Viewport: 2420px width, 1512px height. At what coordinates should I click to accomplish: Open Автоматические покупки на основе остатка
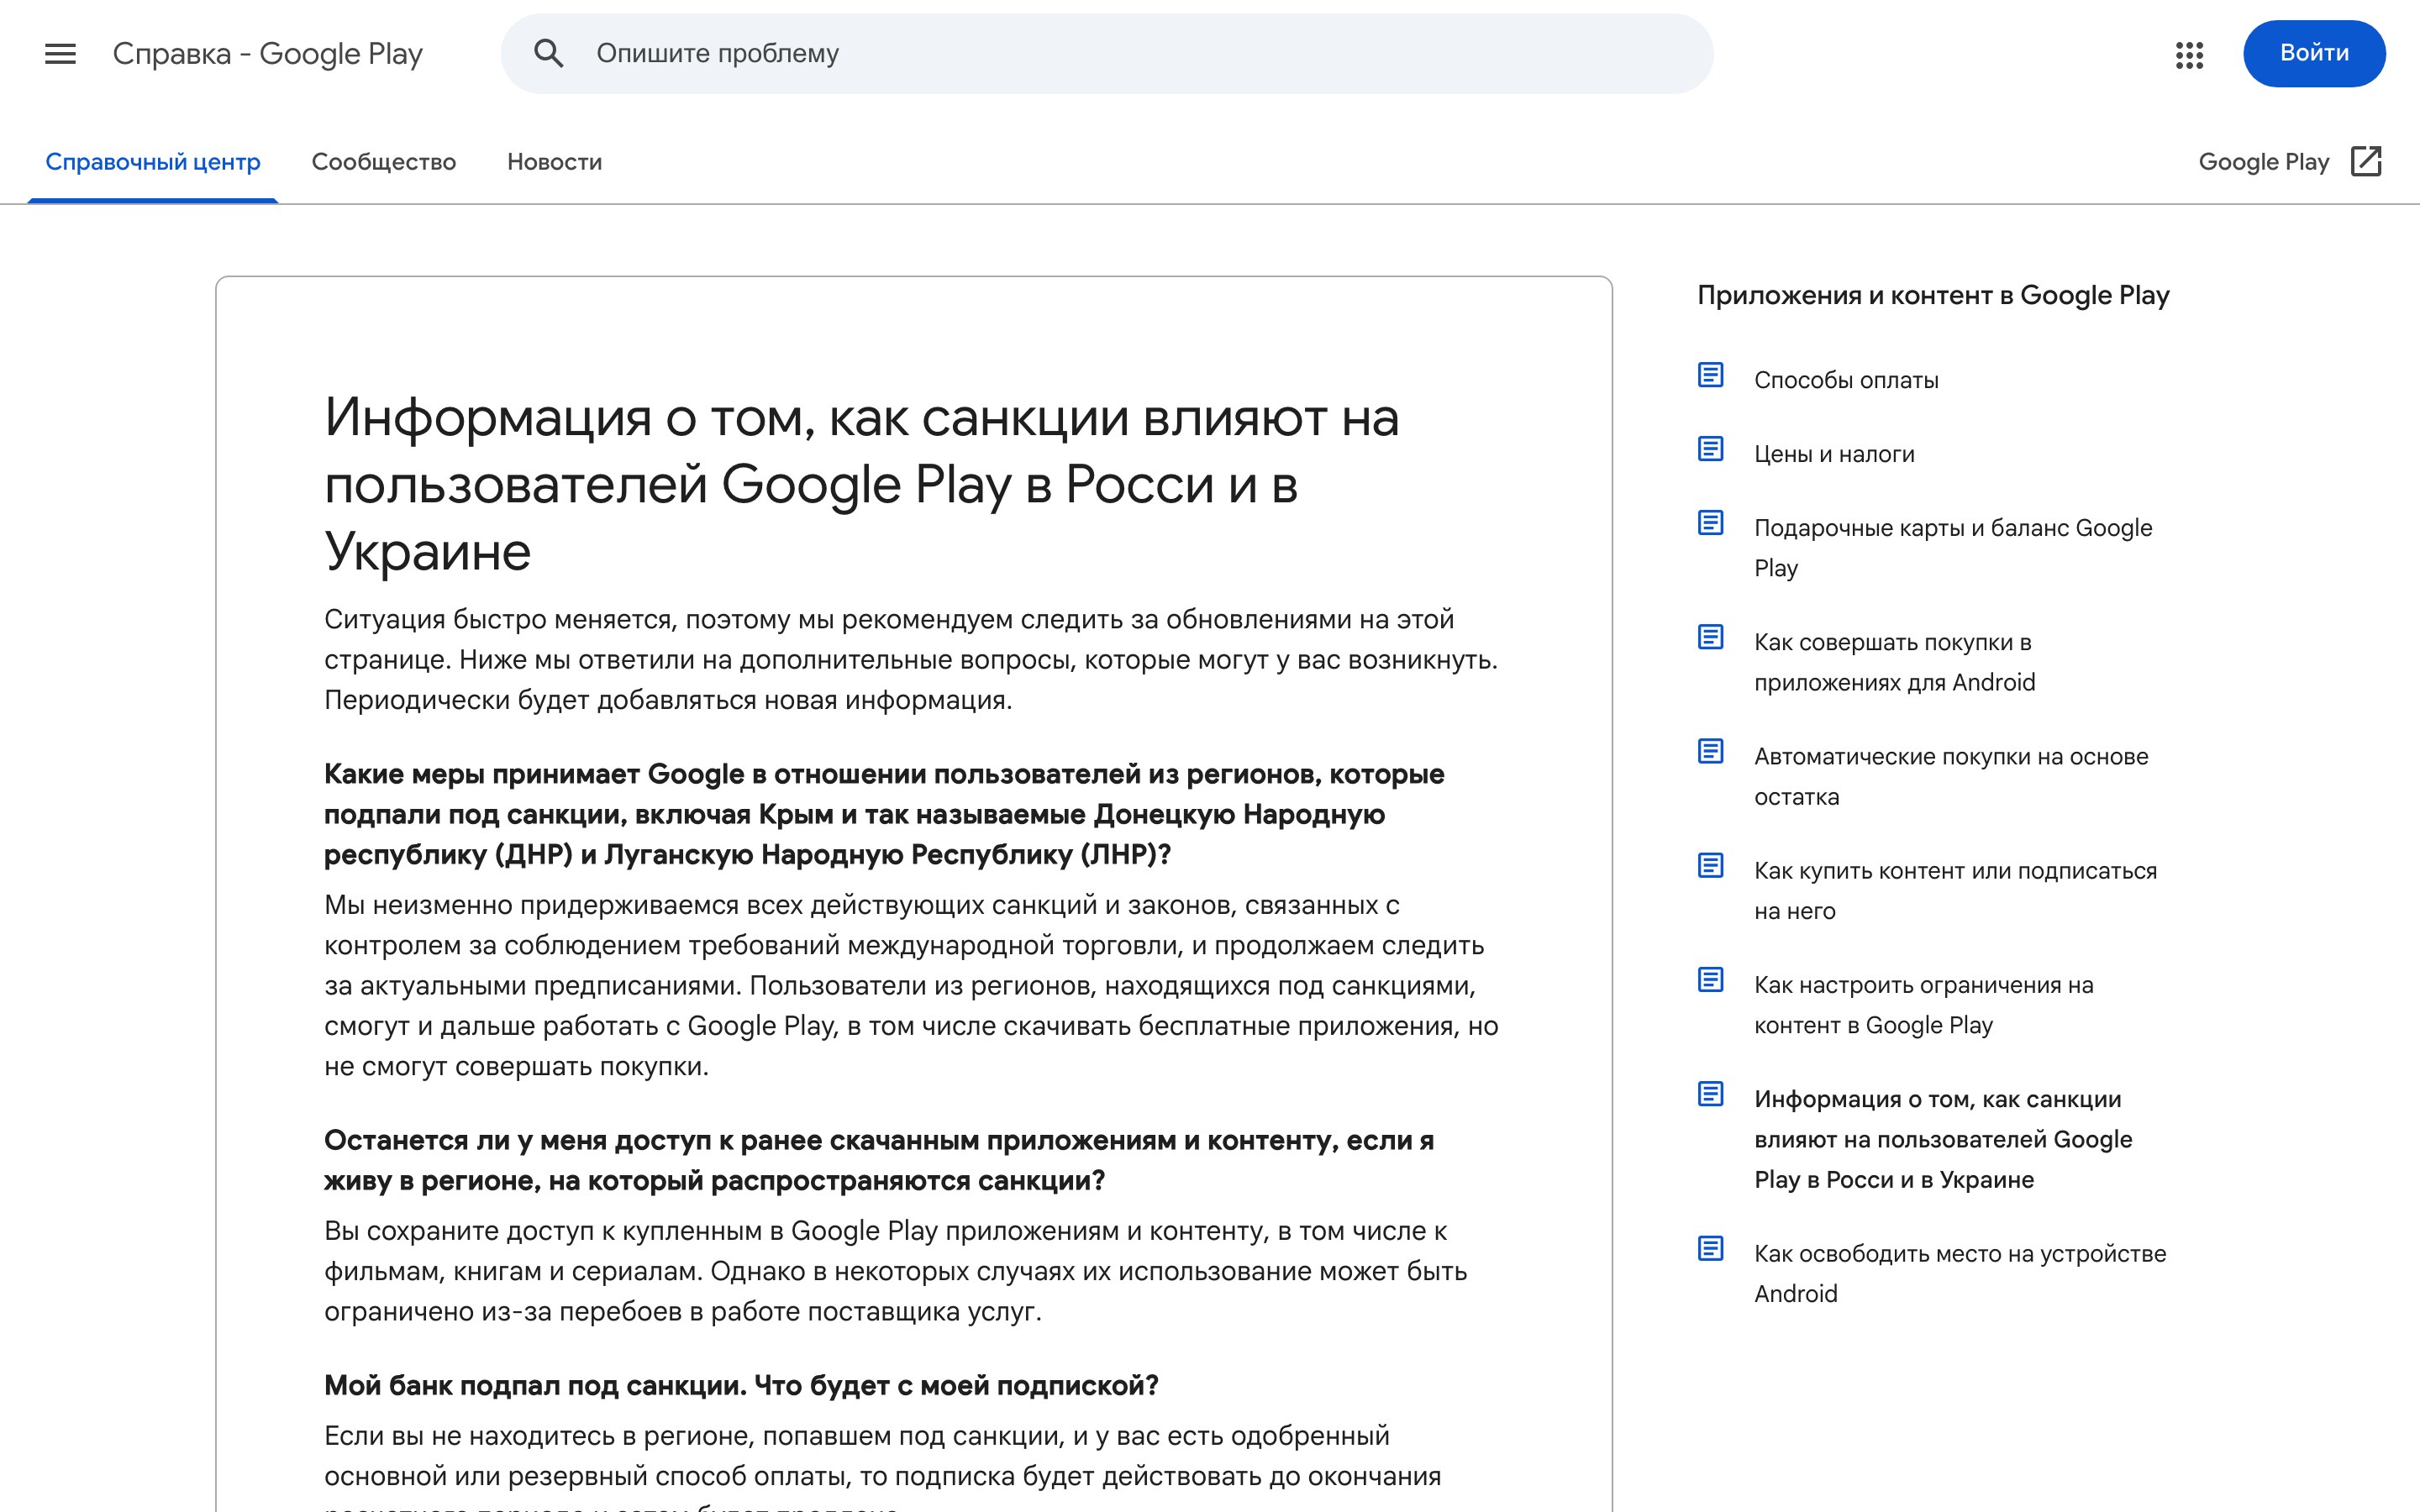[x=1951, y=776]
